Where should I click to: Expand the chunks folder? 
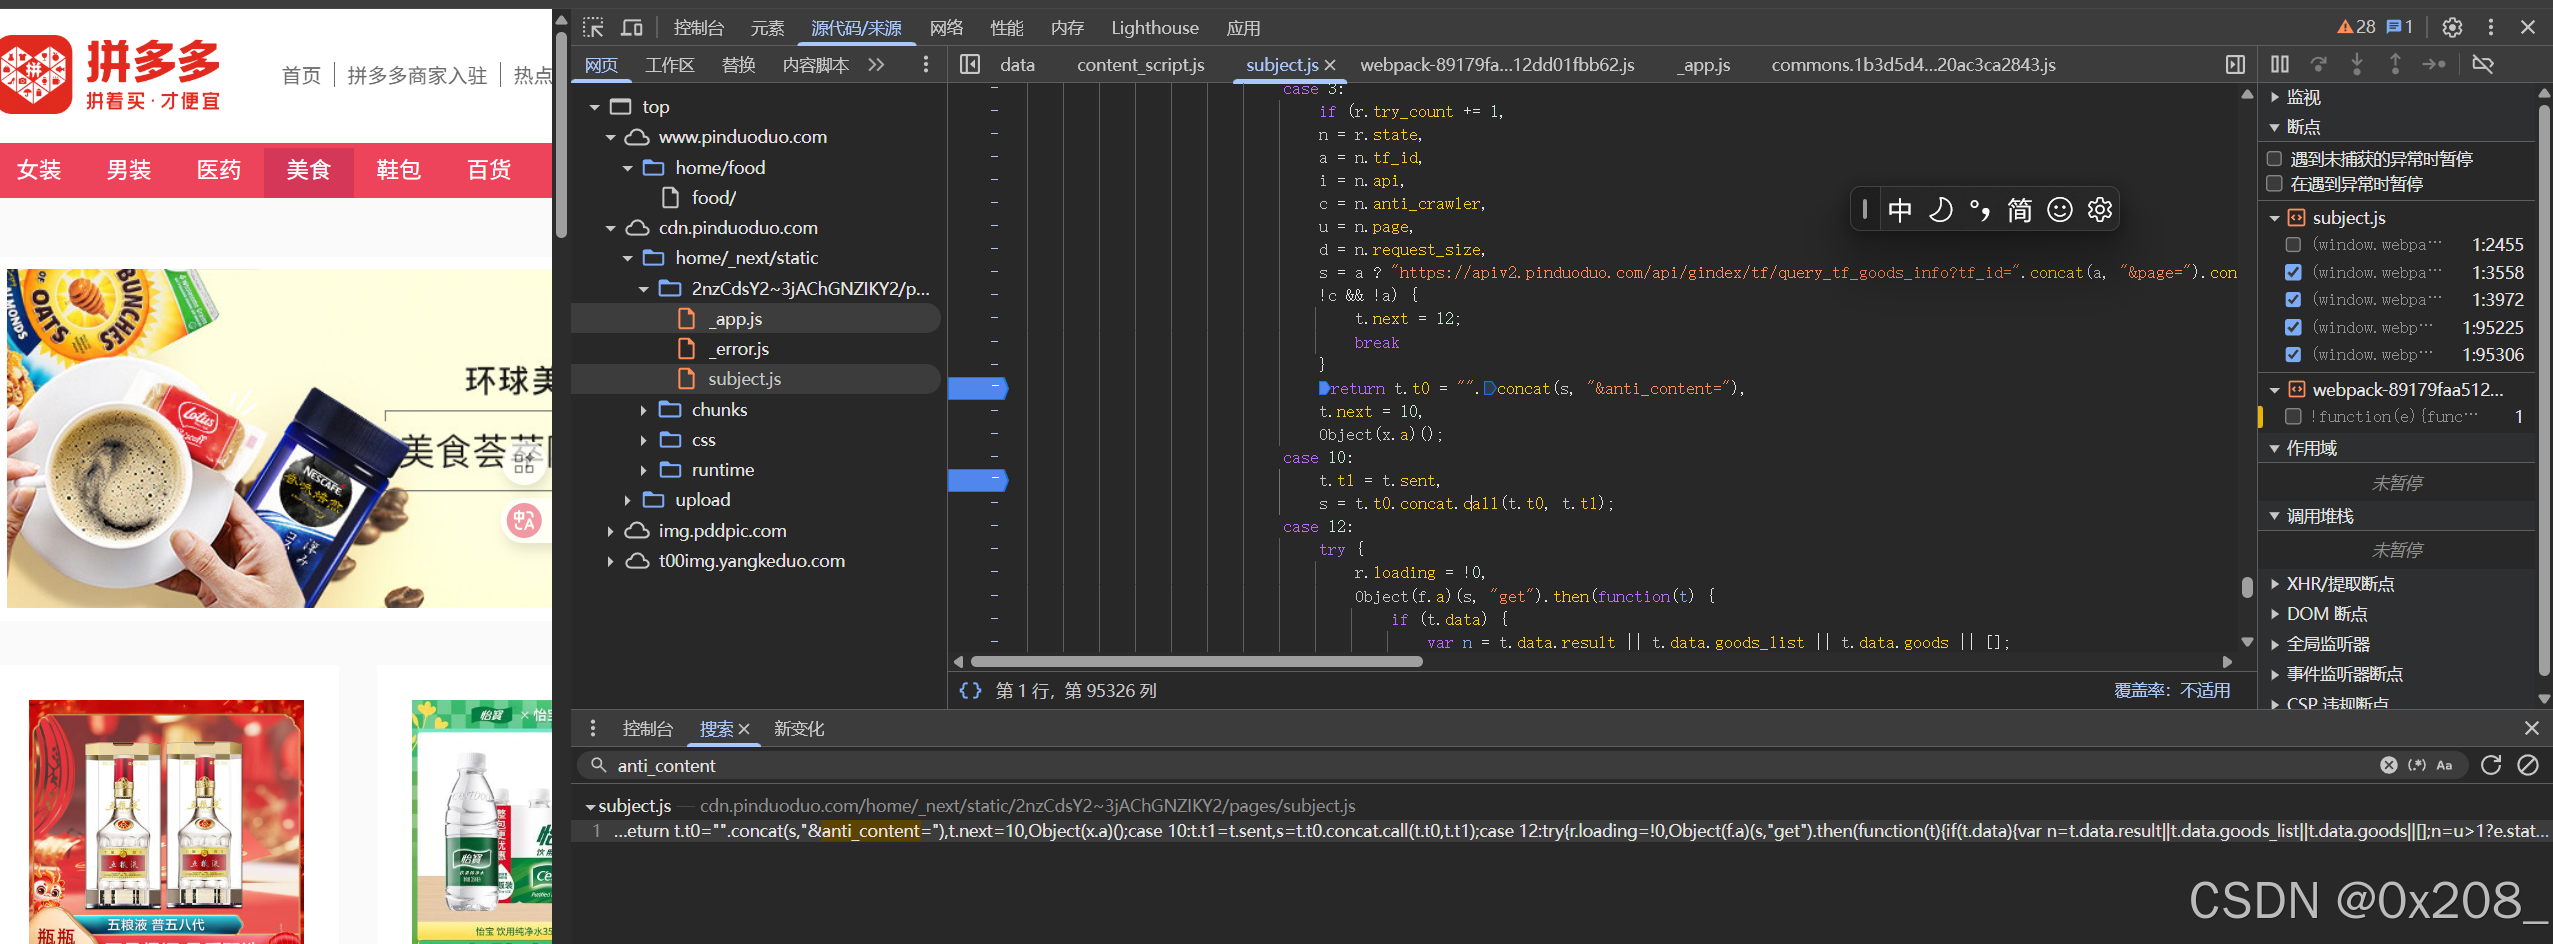pyautogui.click(x=644, y=410)
